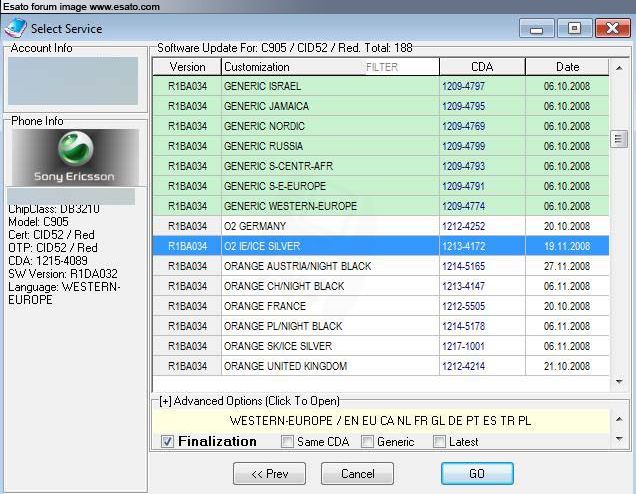This screenshot has height=494, width=636.
Task: Select the GENERIC NORDIC row
Action: (381, 126)
